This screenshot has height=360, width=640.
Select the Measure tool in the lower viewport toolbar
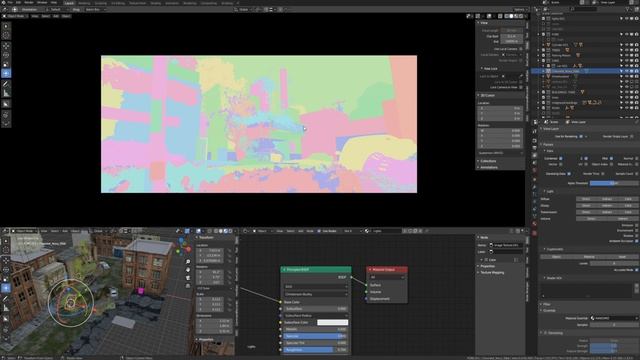pyautogui.click(x=6, y=308)
